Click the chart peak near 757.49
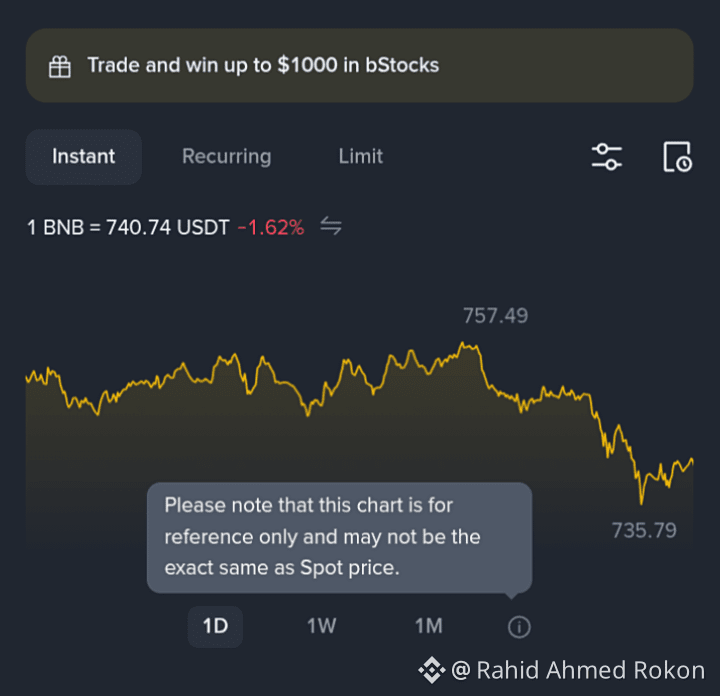 [463, 343]
